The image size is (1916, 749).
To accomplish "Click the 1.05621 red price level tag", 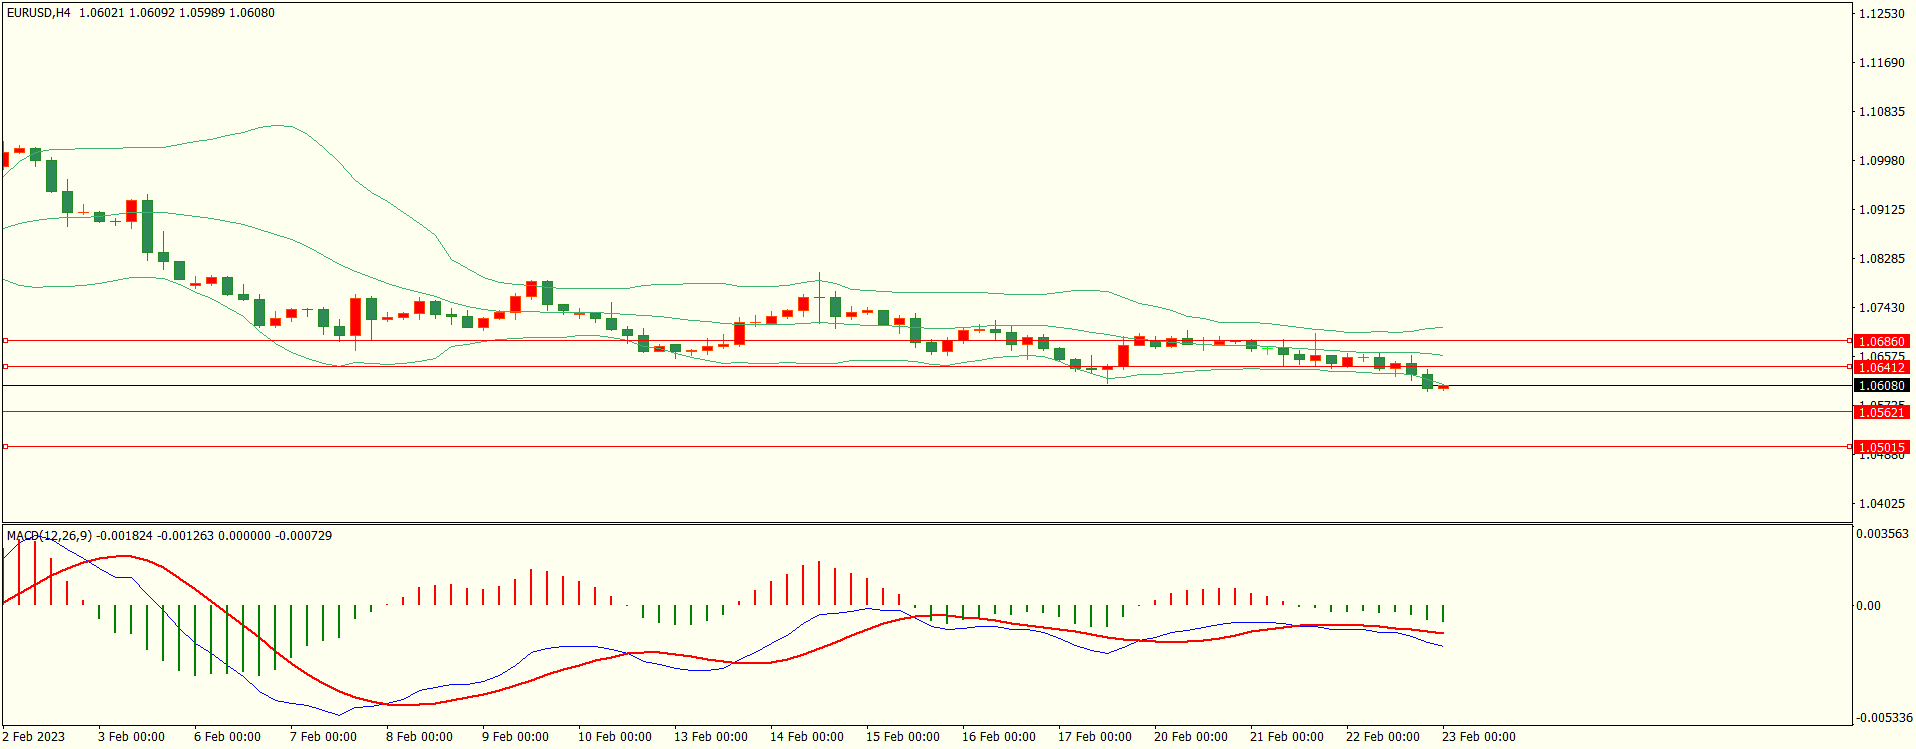I will click(x=1881, y=412).
